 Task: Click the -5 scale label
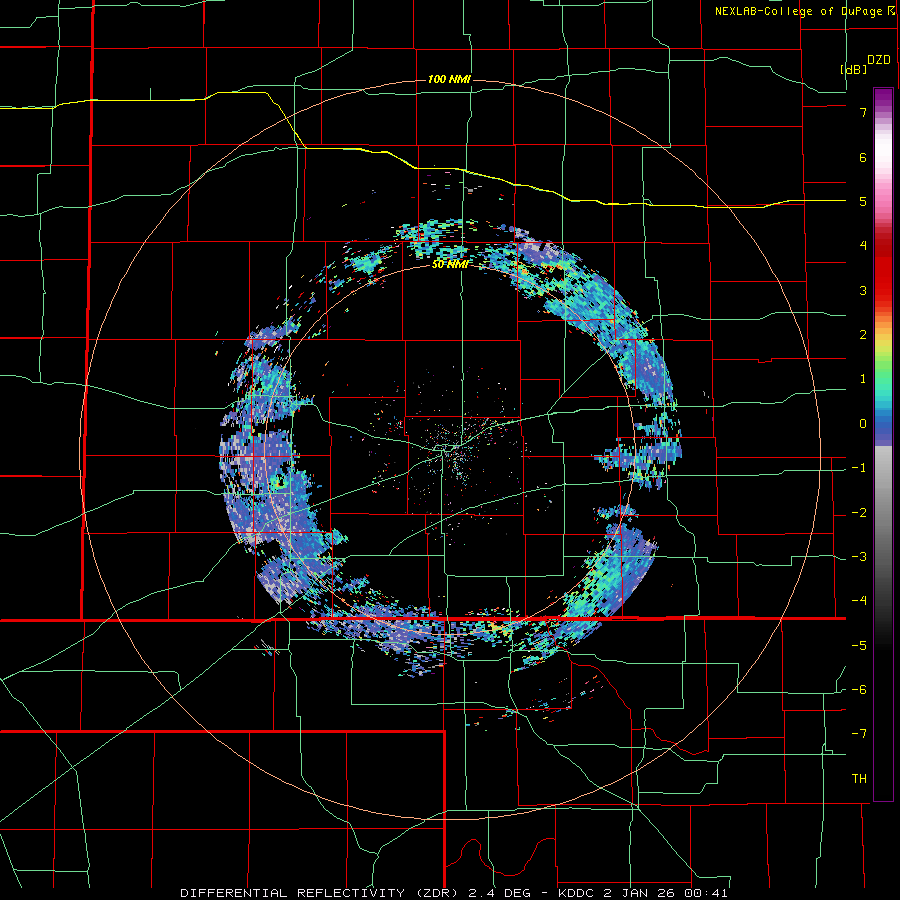point(859,646)
